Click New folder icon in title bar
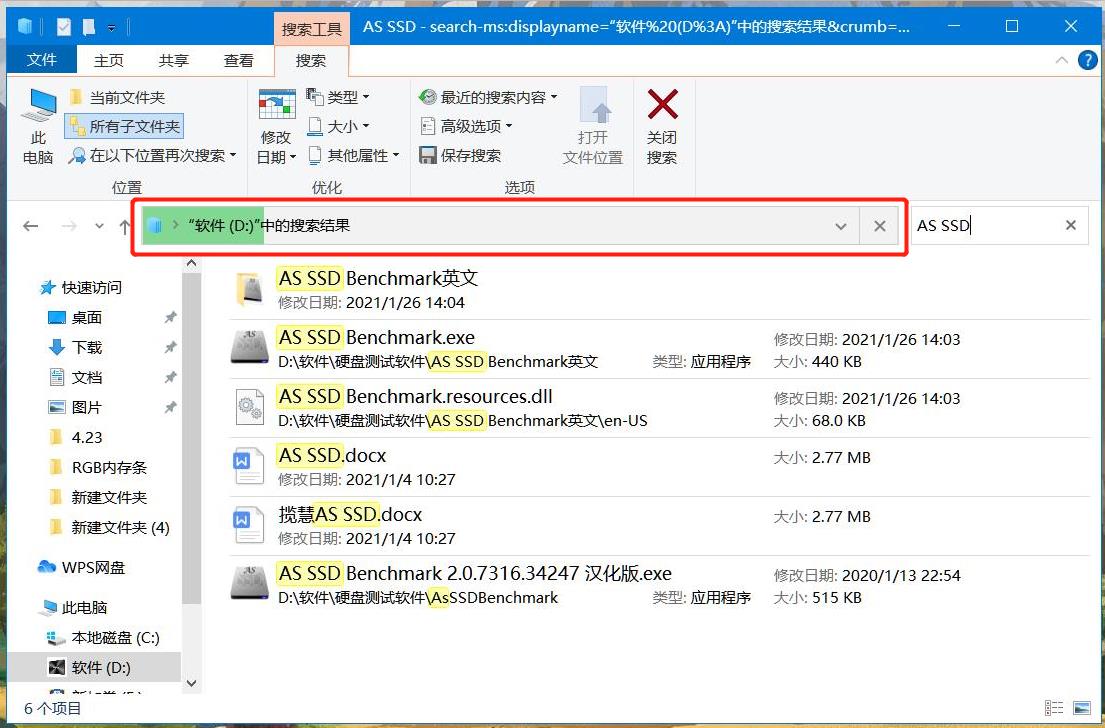This screenshot has height=728, width=1105. click(89, 27)
